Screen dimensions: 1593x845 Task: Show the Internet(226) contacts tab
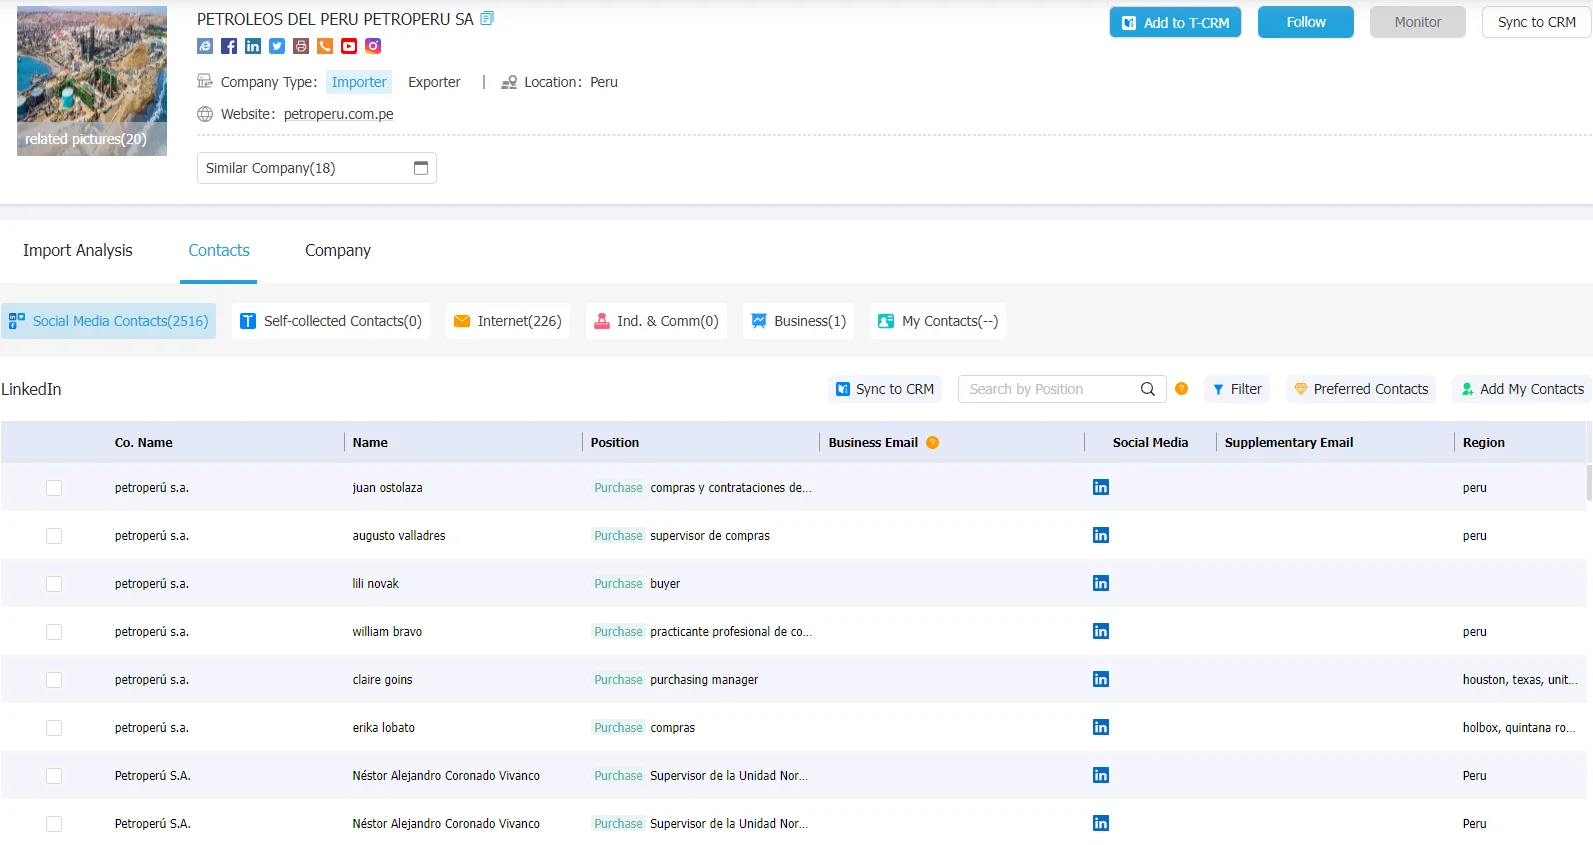tap(508, 321)
